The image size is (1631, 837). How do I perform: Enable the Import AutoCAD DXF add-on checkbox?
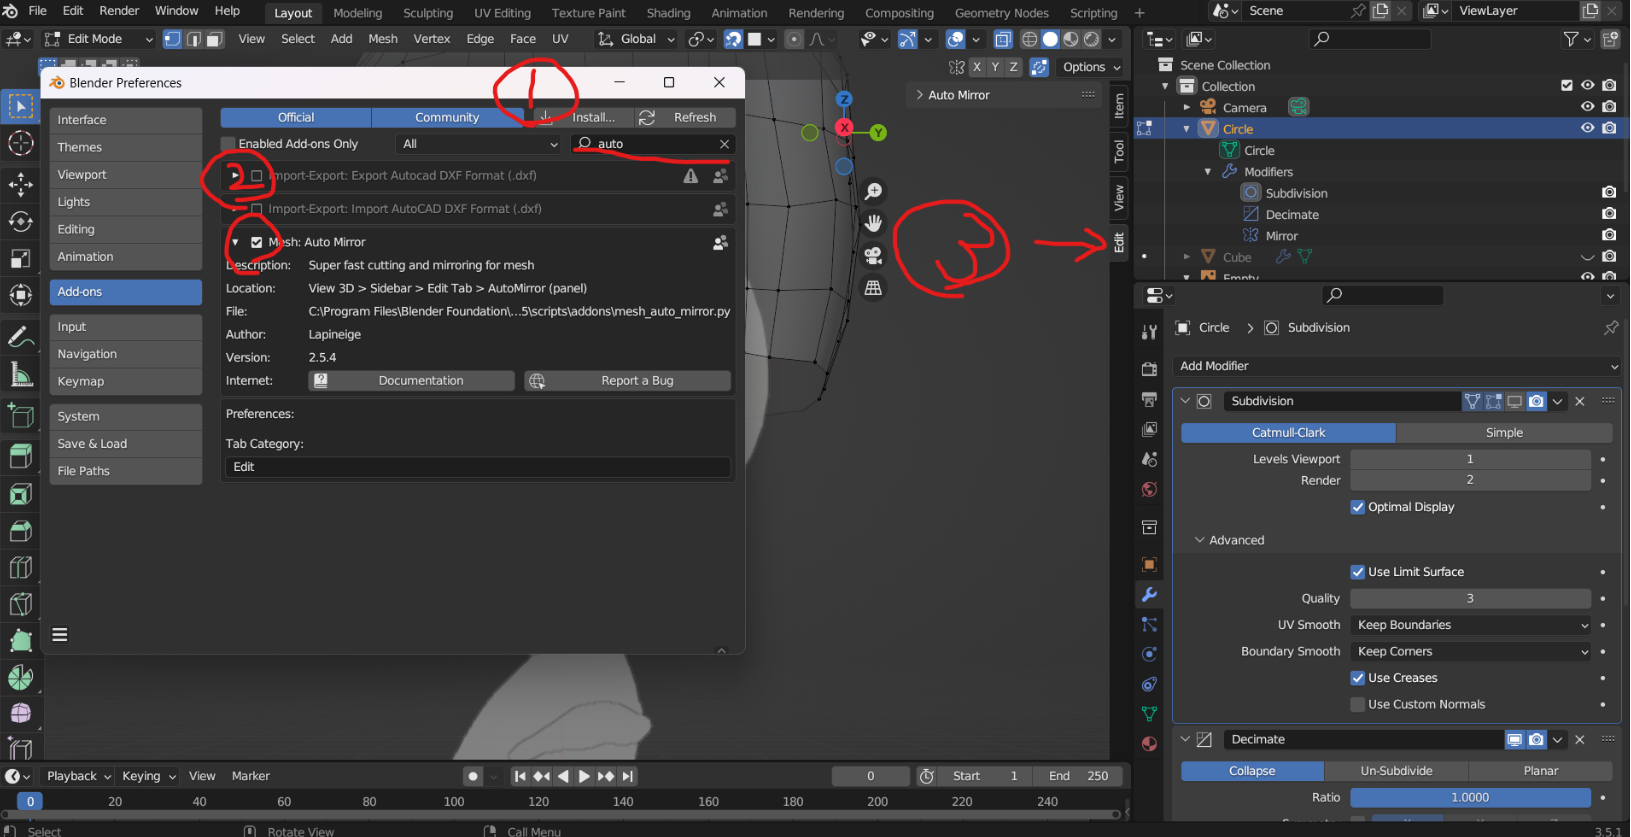257,209
